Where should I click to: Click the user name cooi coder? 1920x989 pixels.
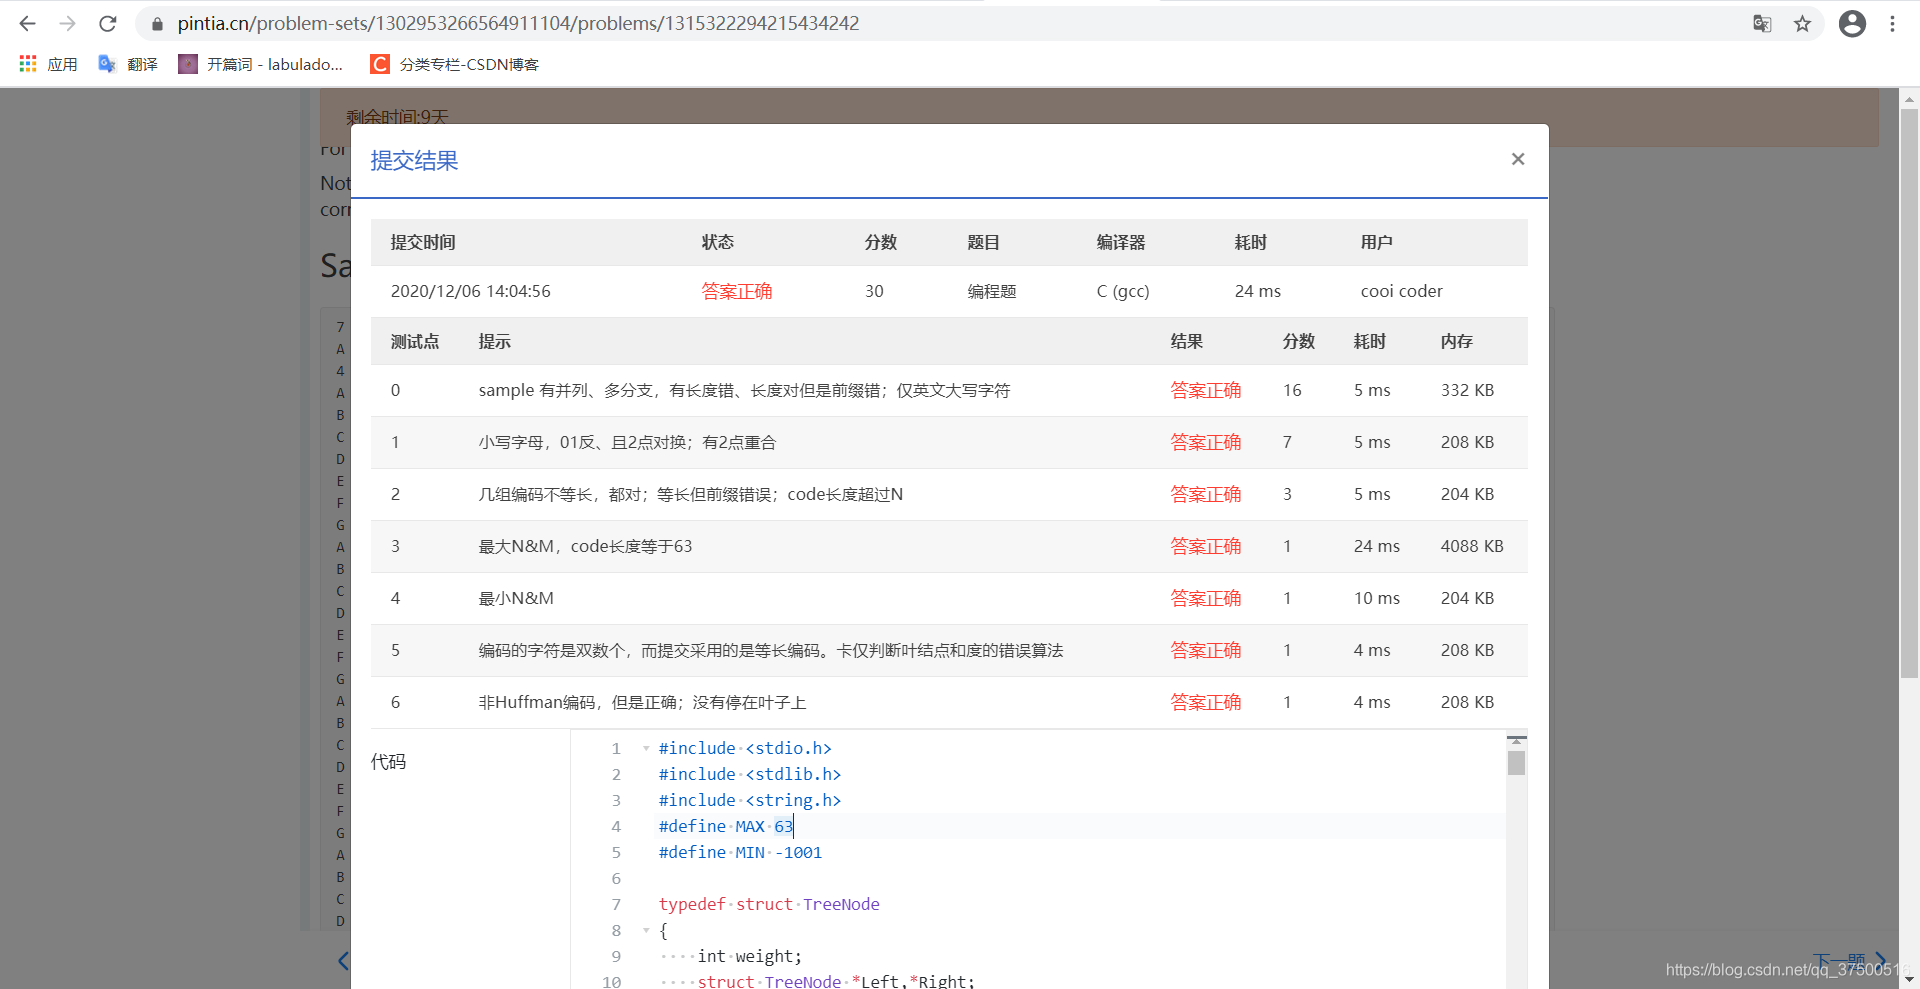pyautogui.click(x=1401, y=291)
